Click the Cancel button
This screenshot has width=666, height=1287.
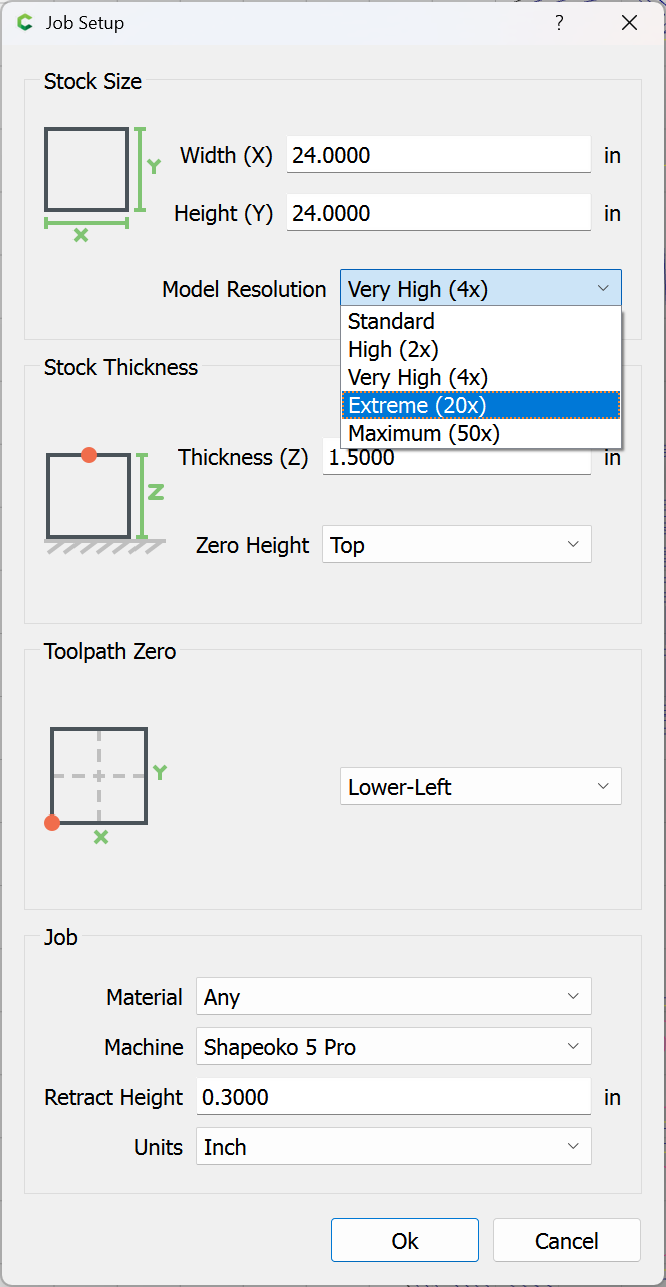point(566,1241)
